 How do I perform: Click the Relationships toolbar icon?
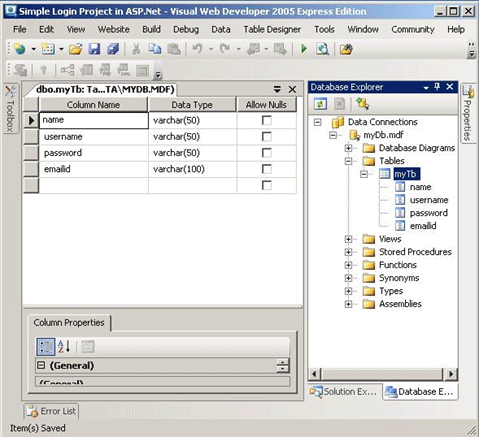click(x=67, y=70)
